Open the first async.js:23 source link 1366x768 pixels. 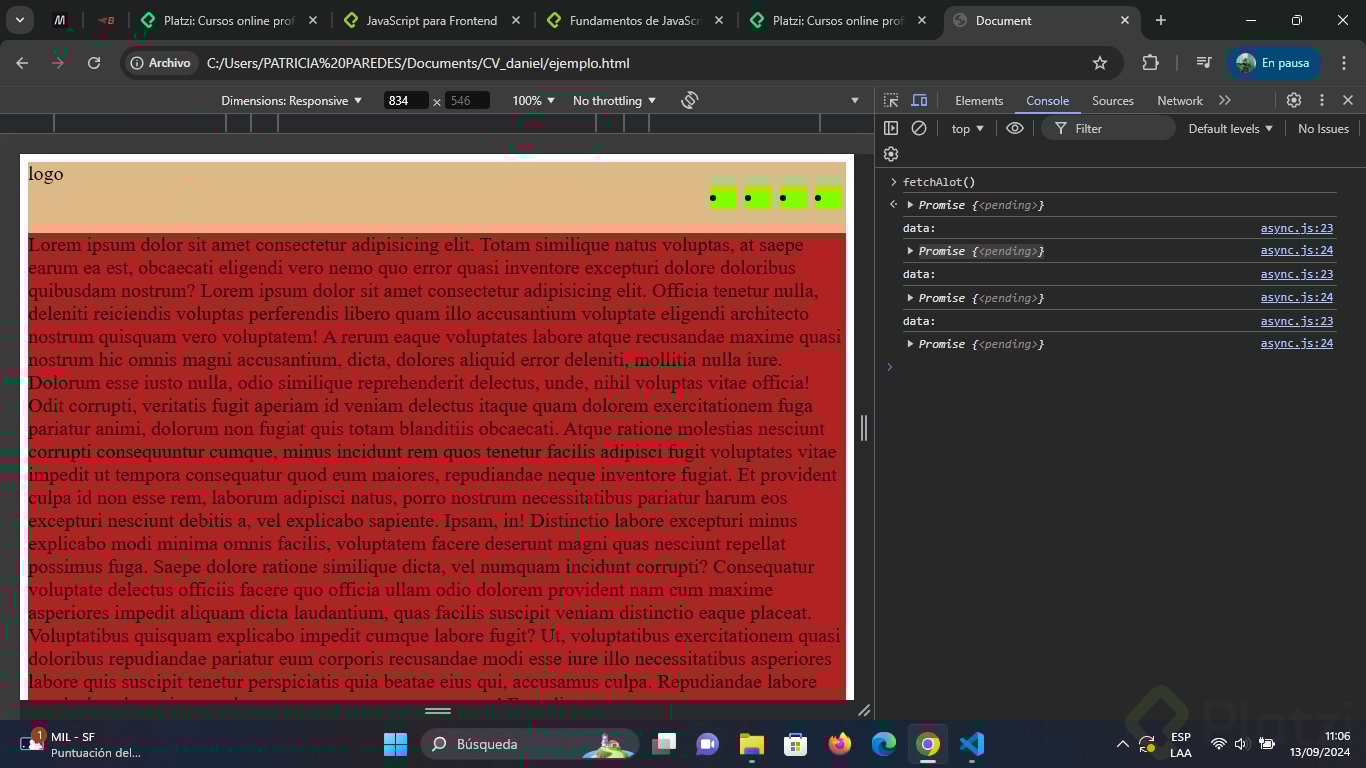coord(1297,228)
